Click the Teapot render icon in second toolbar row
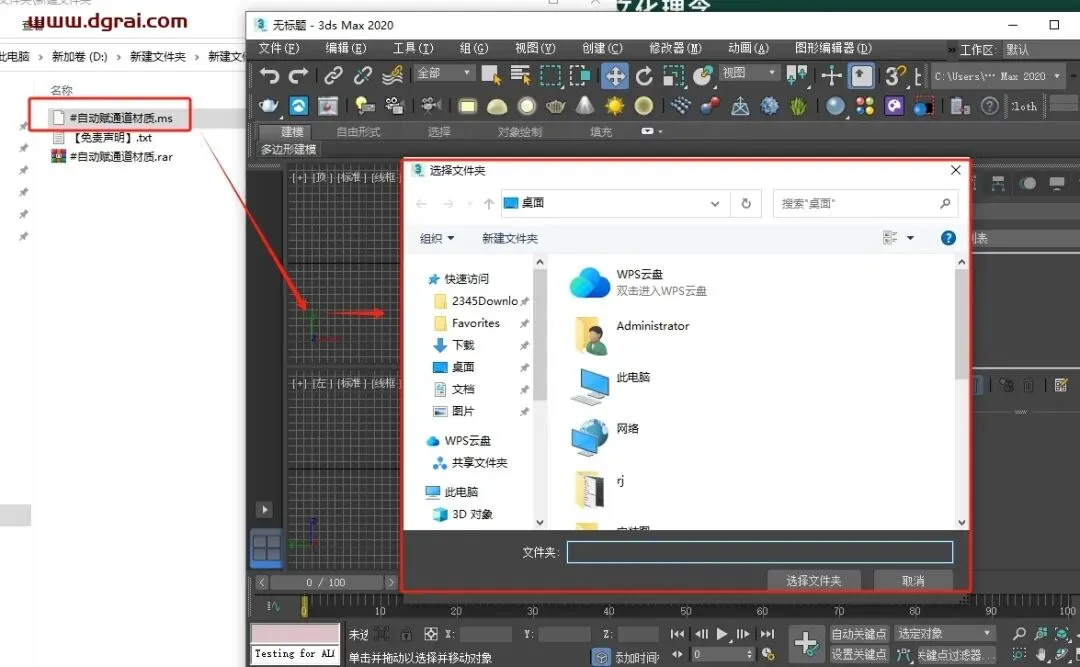The width and height of the screenshot is (1080, 667). (269, 105)
